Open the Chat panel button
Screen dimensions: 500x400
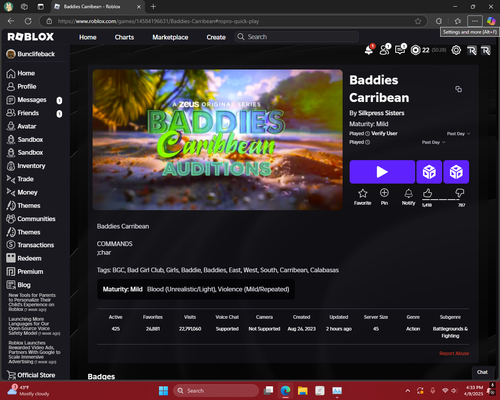482,372
